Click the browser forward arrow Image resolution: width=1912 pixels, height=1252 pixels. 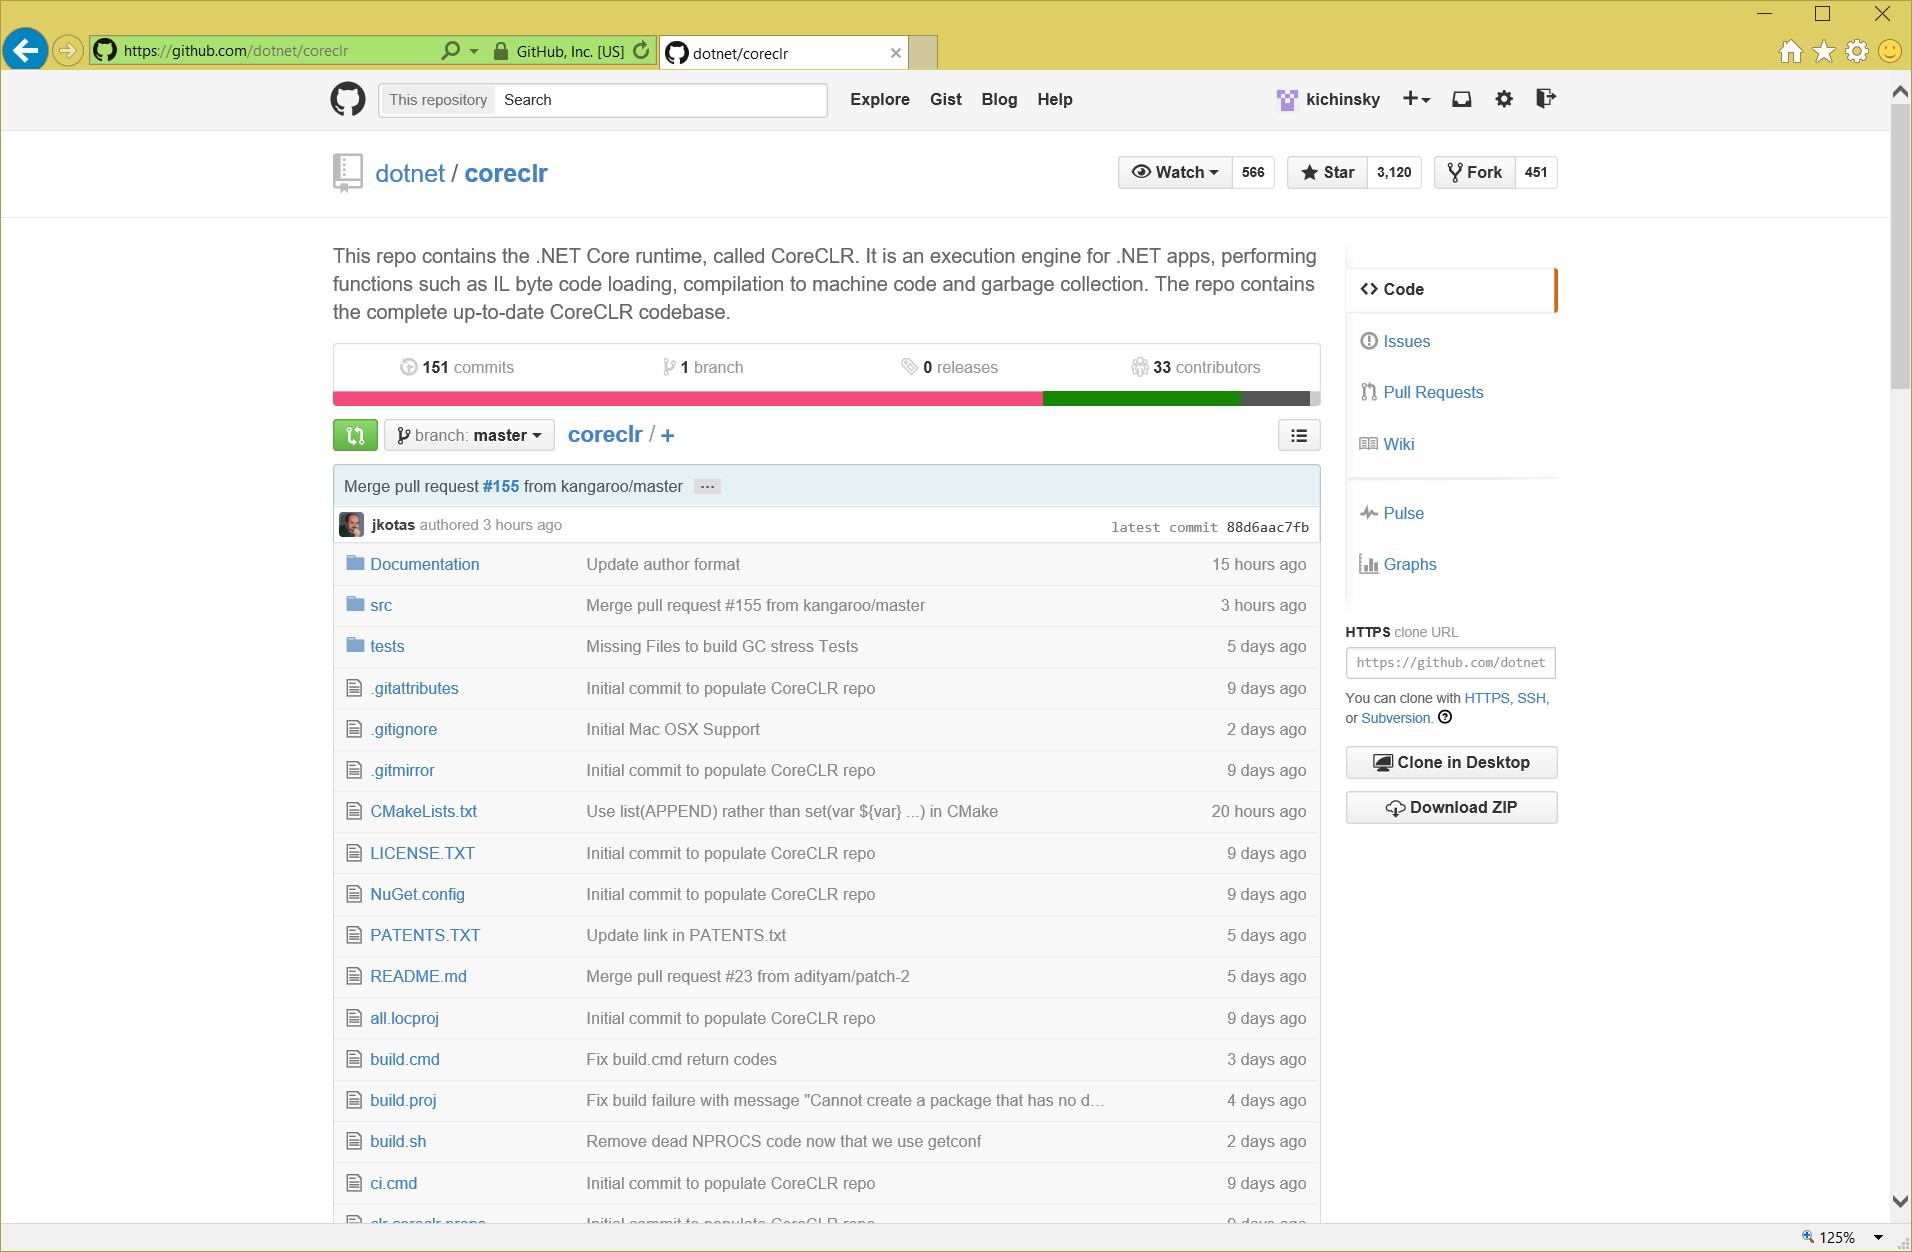(x=67, y=50)
